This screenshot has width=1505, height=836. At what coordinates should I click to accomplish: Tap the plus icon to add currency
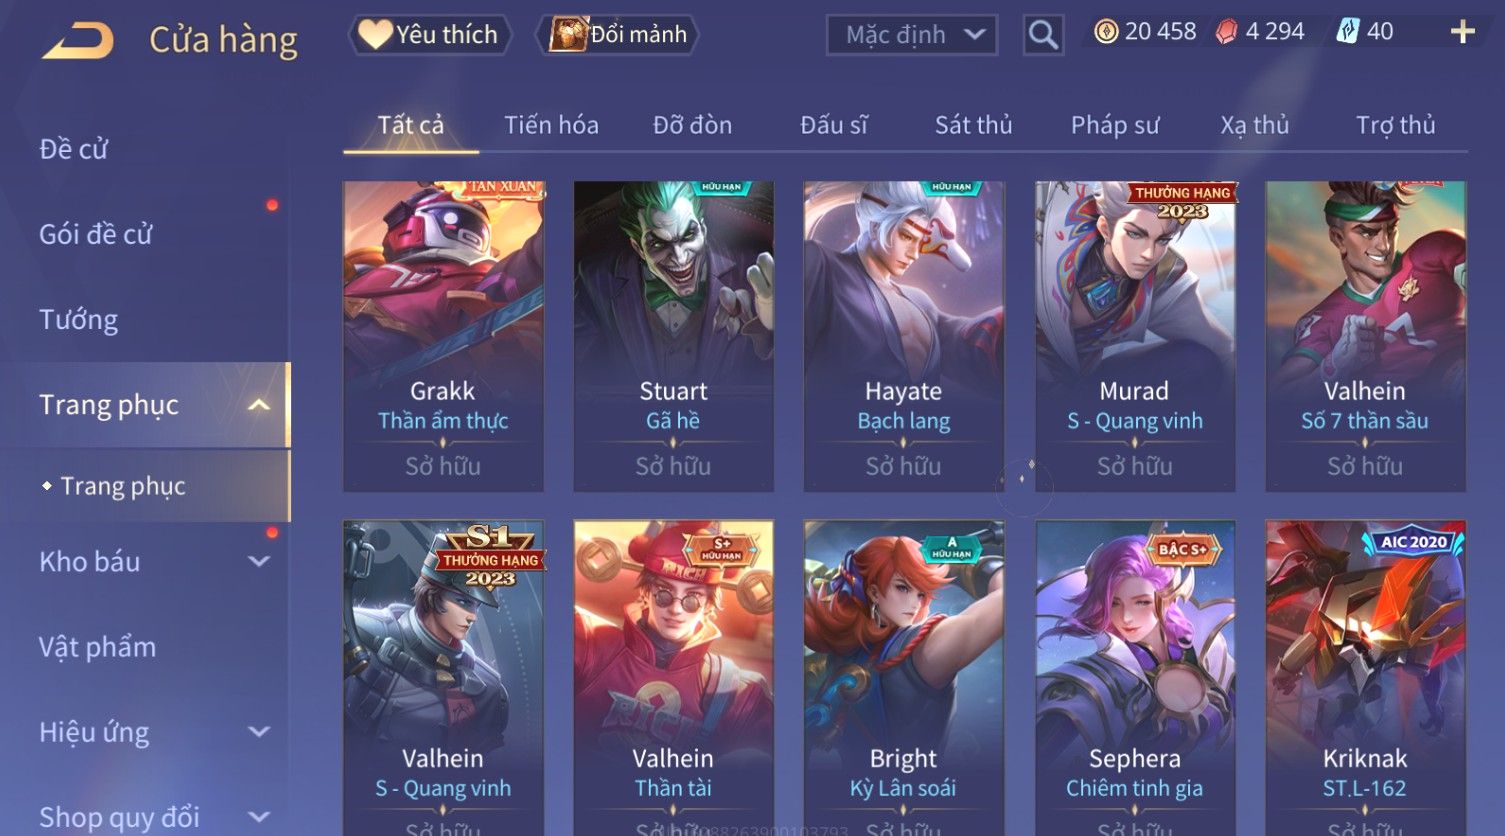point(1462,32)
